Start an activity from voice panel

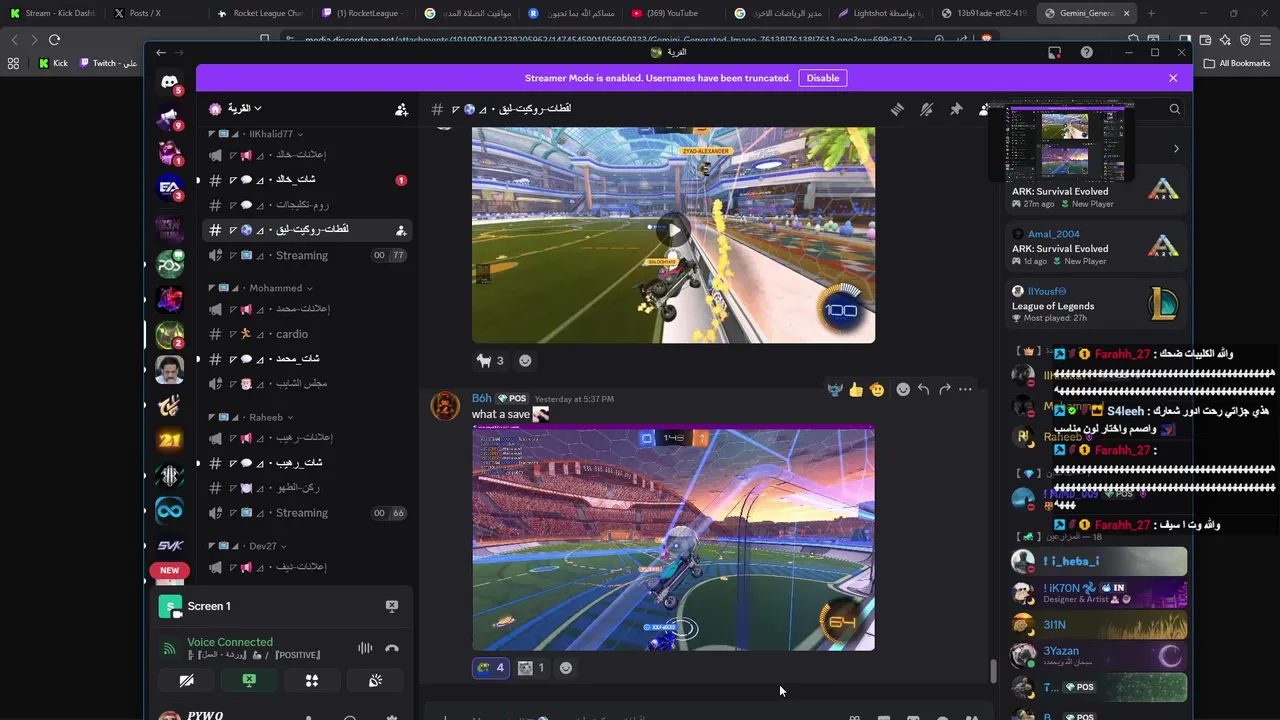coord(312,680)
